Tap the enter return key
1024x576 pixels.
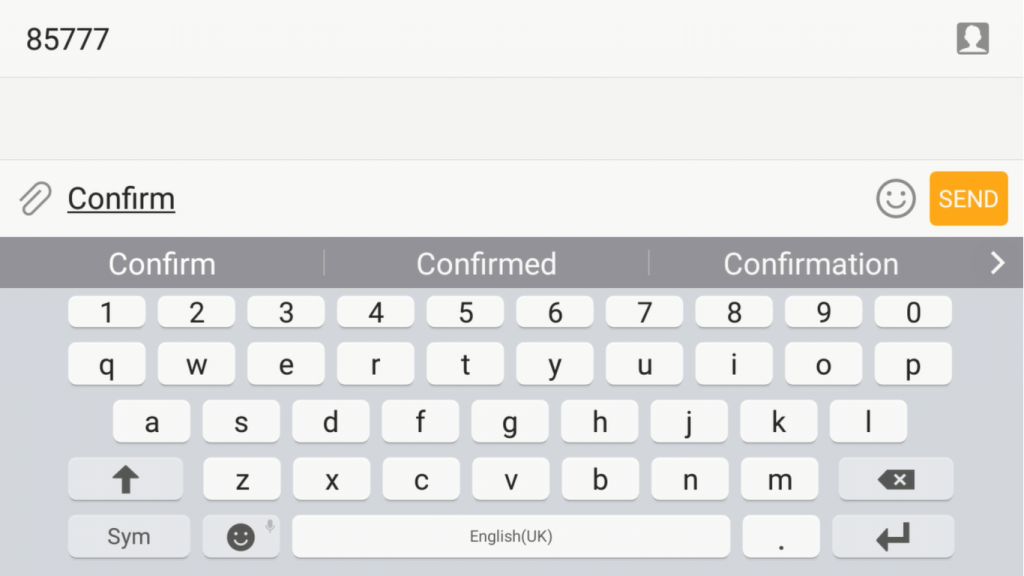[x=893, y=536]
